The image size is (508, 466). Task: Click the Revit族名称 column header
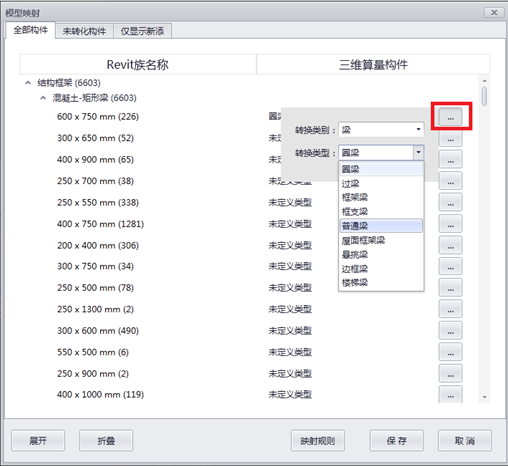tap(137, 64)
